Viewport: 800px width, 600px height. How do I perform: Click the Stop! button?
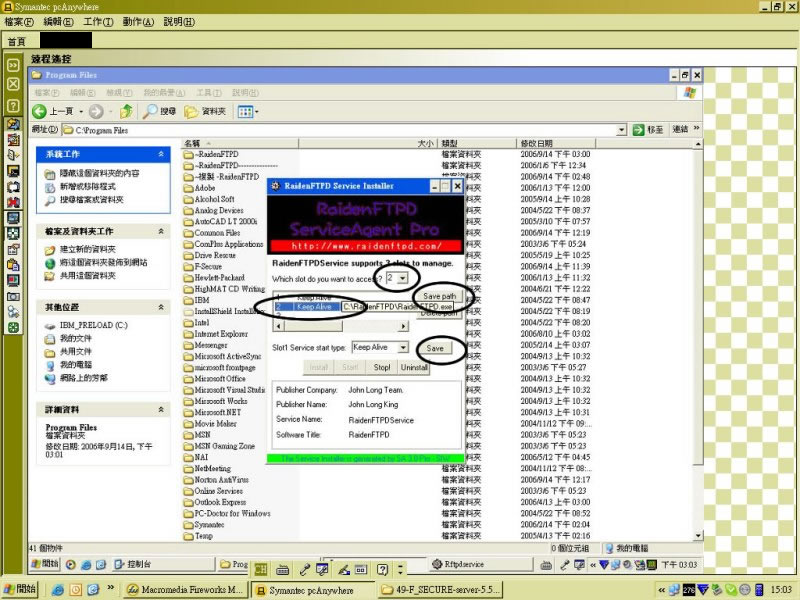[382, 367]
